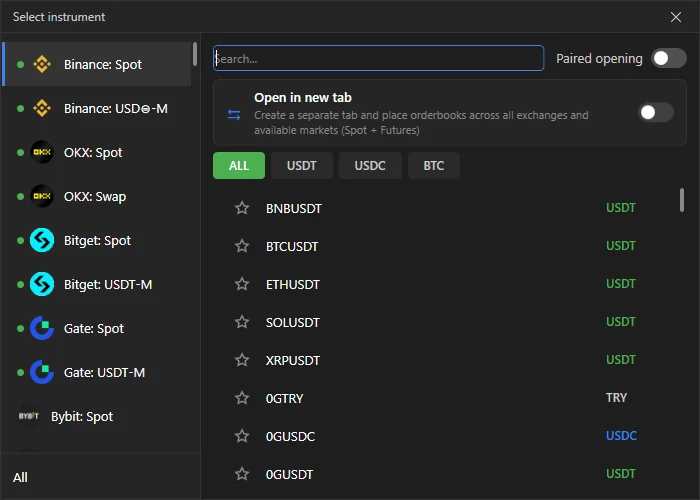Mark ETHUSDT as favorite via star
Image resolution: width=700 pixels, height=500 pixels.
(242, 284)
